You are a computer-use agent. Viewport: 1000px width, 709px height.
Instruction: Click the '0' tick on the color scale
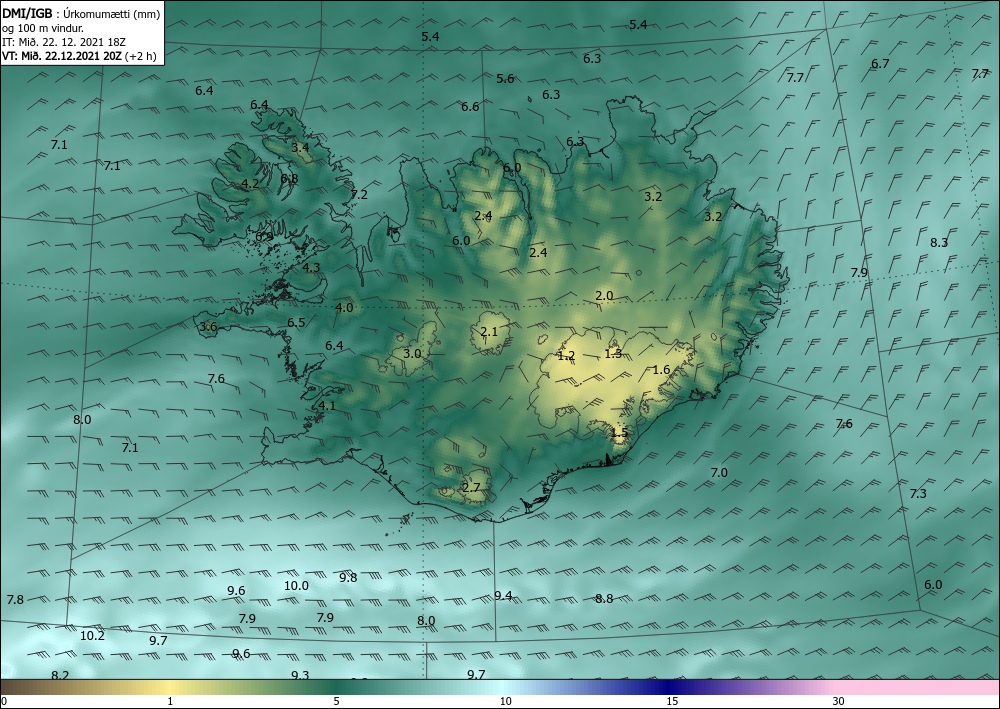4,701
